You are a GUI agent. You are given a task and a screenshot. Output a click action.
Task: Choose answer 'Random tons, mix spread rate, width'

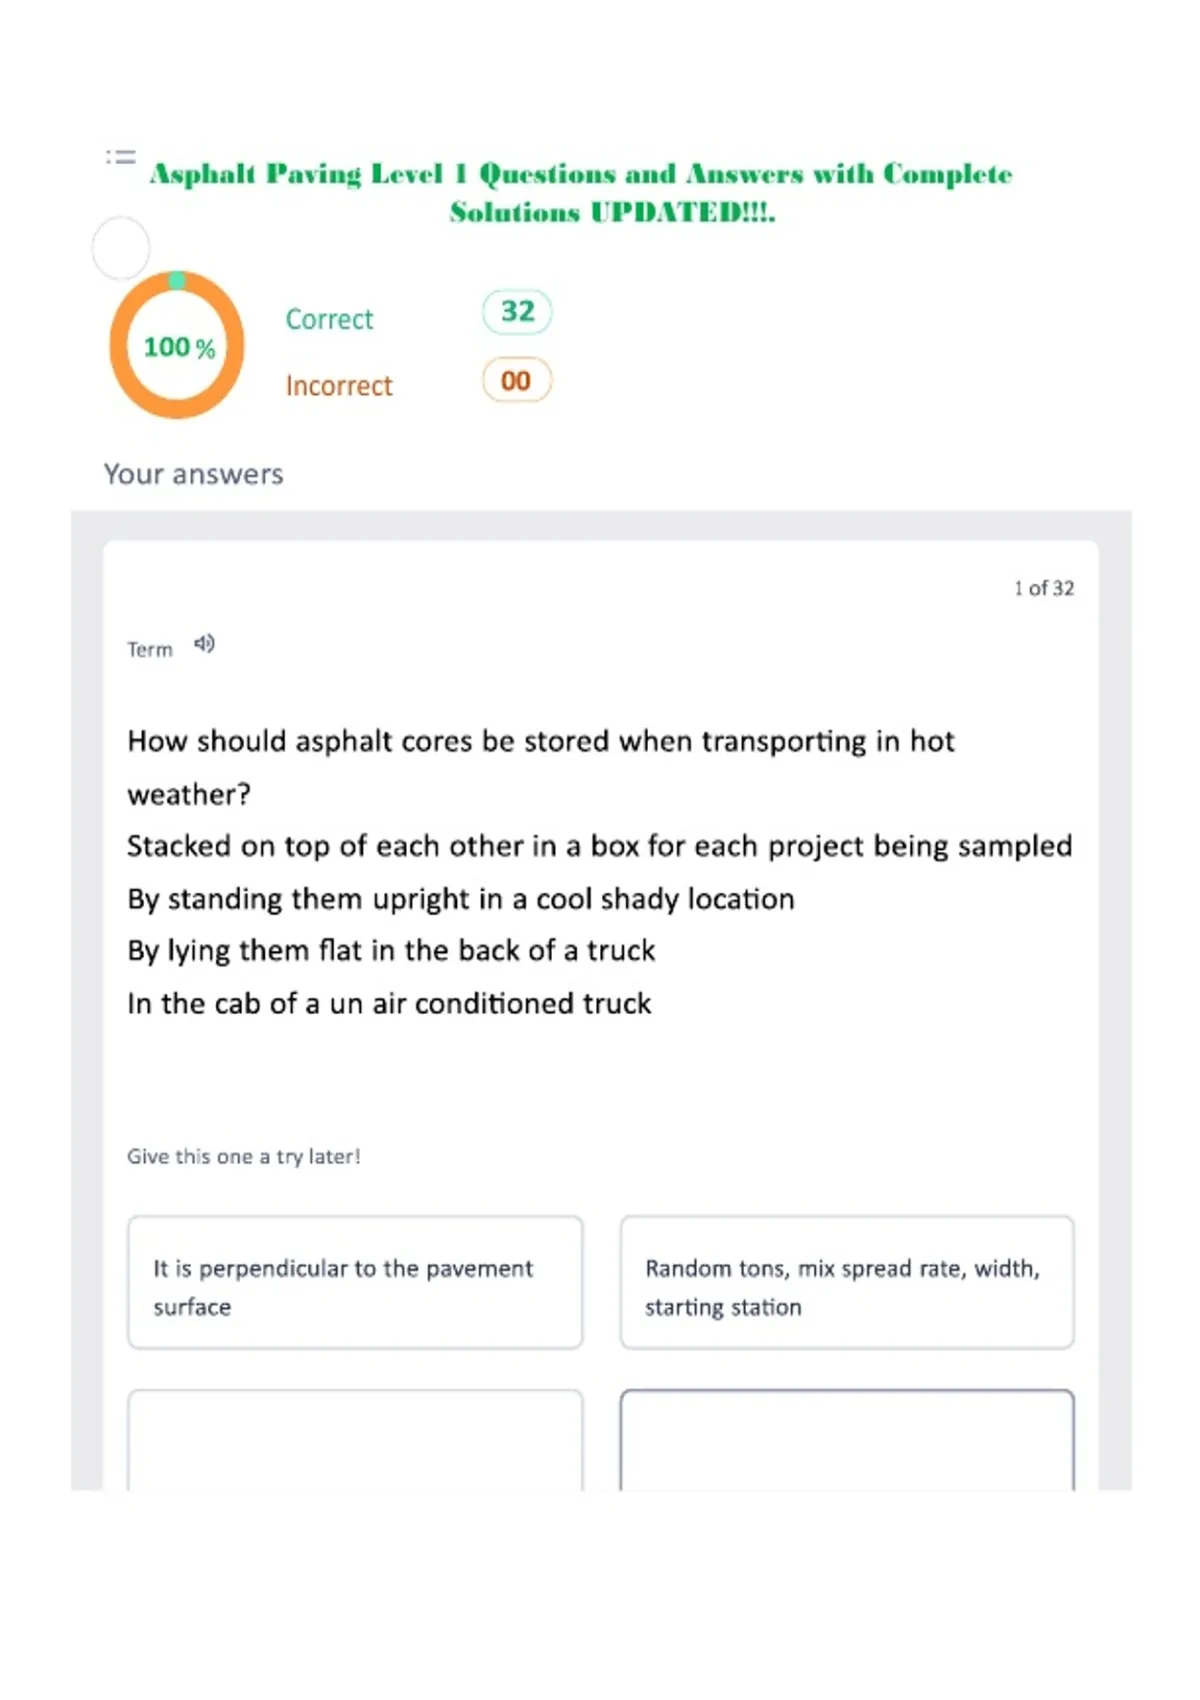pyautogui.click(x=847, y=1283)
